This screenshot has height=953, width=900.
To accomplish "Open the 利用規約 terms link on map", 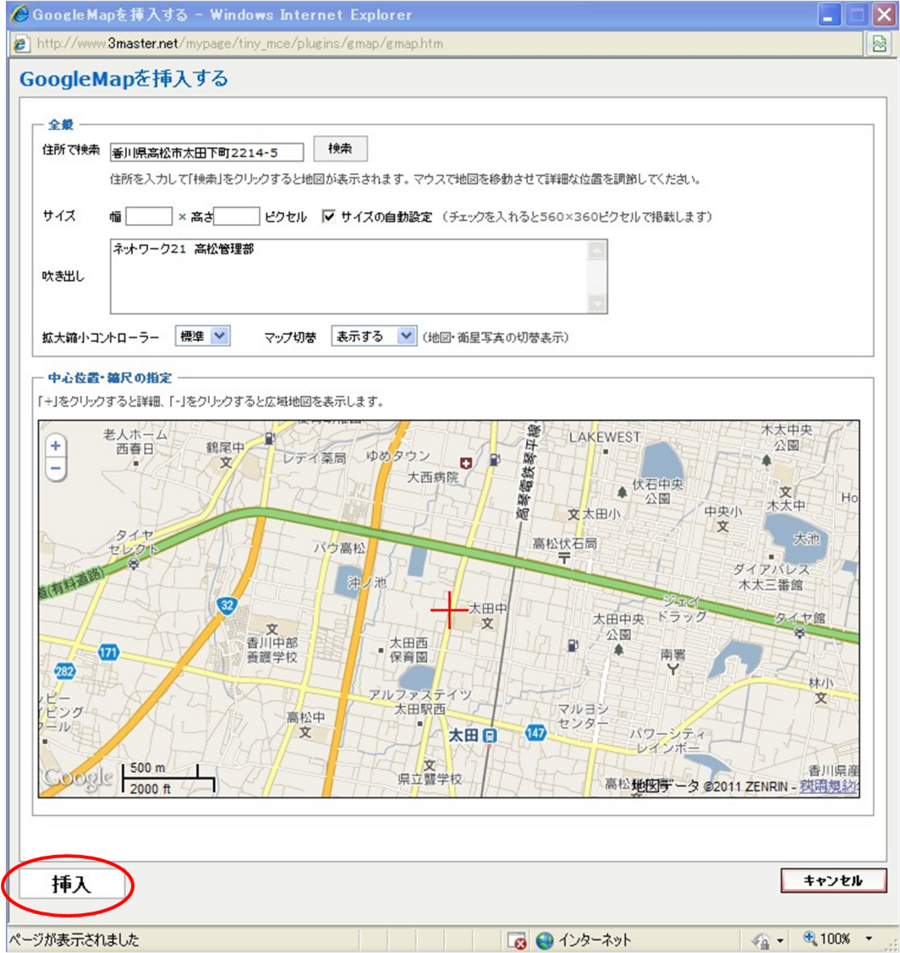I will (828, 786).
